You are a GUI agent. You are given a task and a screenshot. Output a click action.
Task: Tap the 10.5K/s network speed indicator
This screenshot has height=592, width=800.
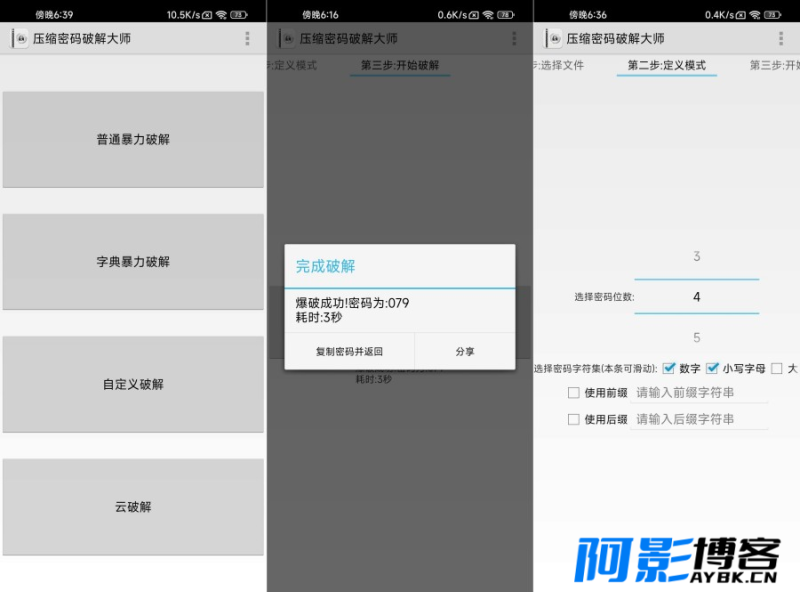pyautogui.click(x=184, y=15)
